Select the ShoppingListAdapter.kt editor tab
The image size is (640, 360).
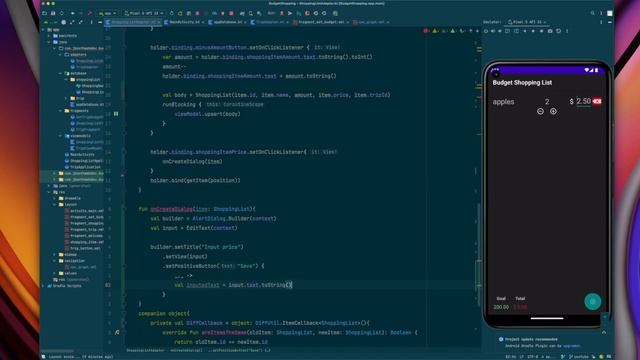coord(133,22)
